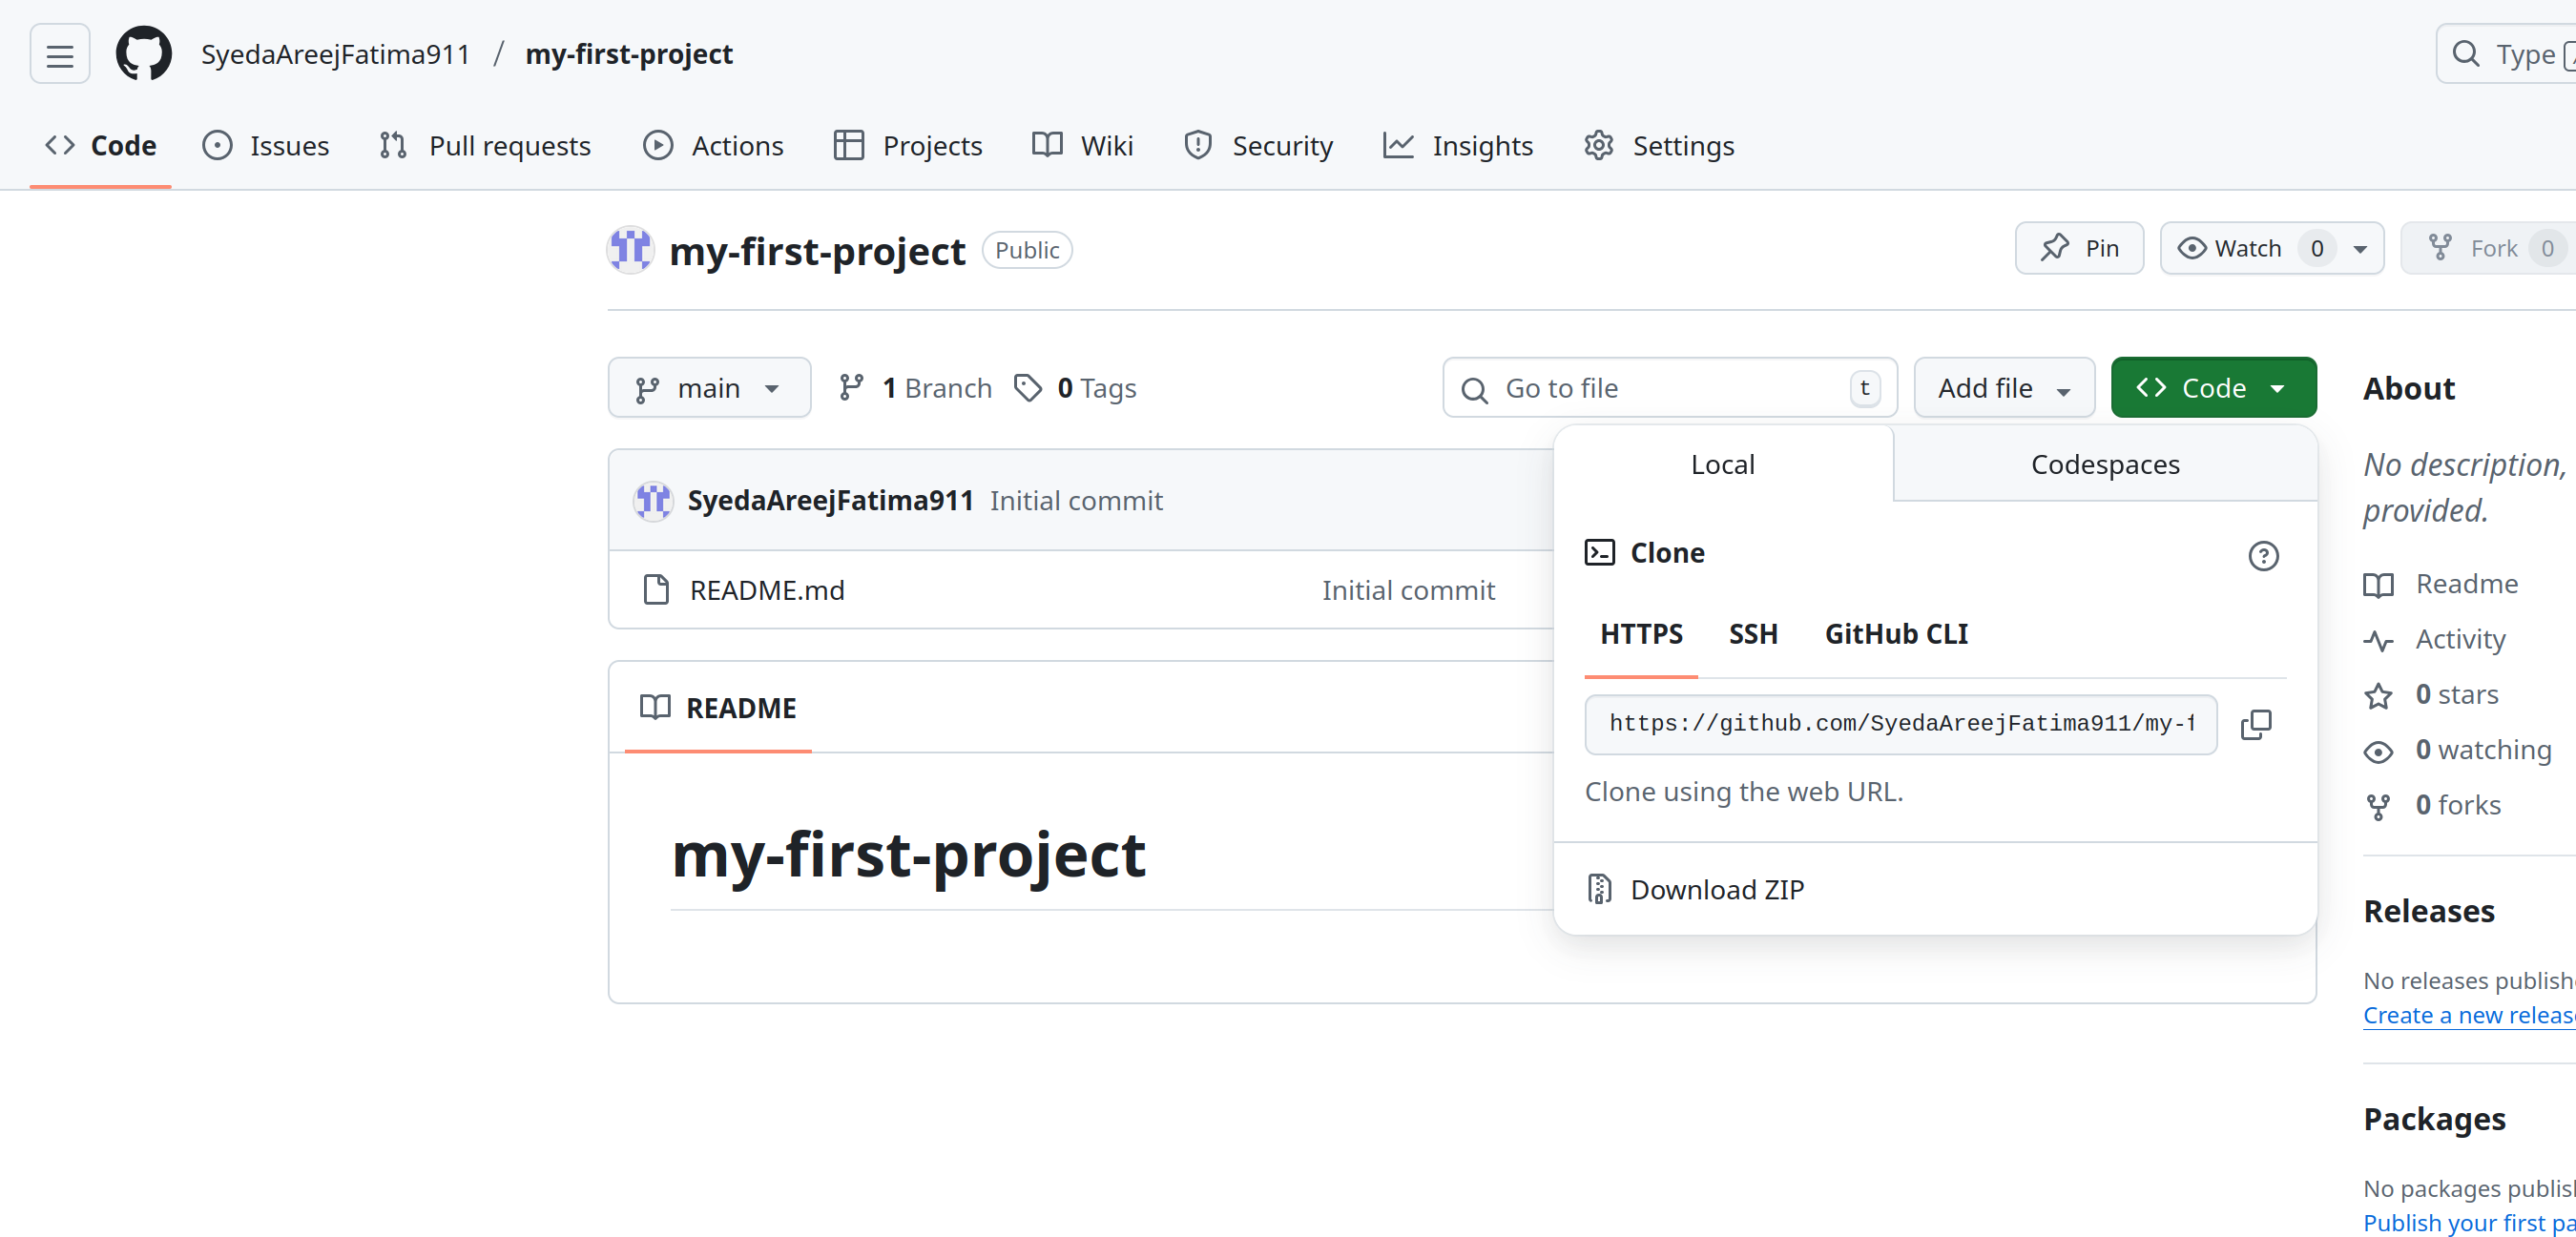Open the hamburger navigation menu
This screenshot has height=1237, width=2576.
(x=59, y=54)
